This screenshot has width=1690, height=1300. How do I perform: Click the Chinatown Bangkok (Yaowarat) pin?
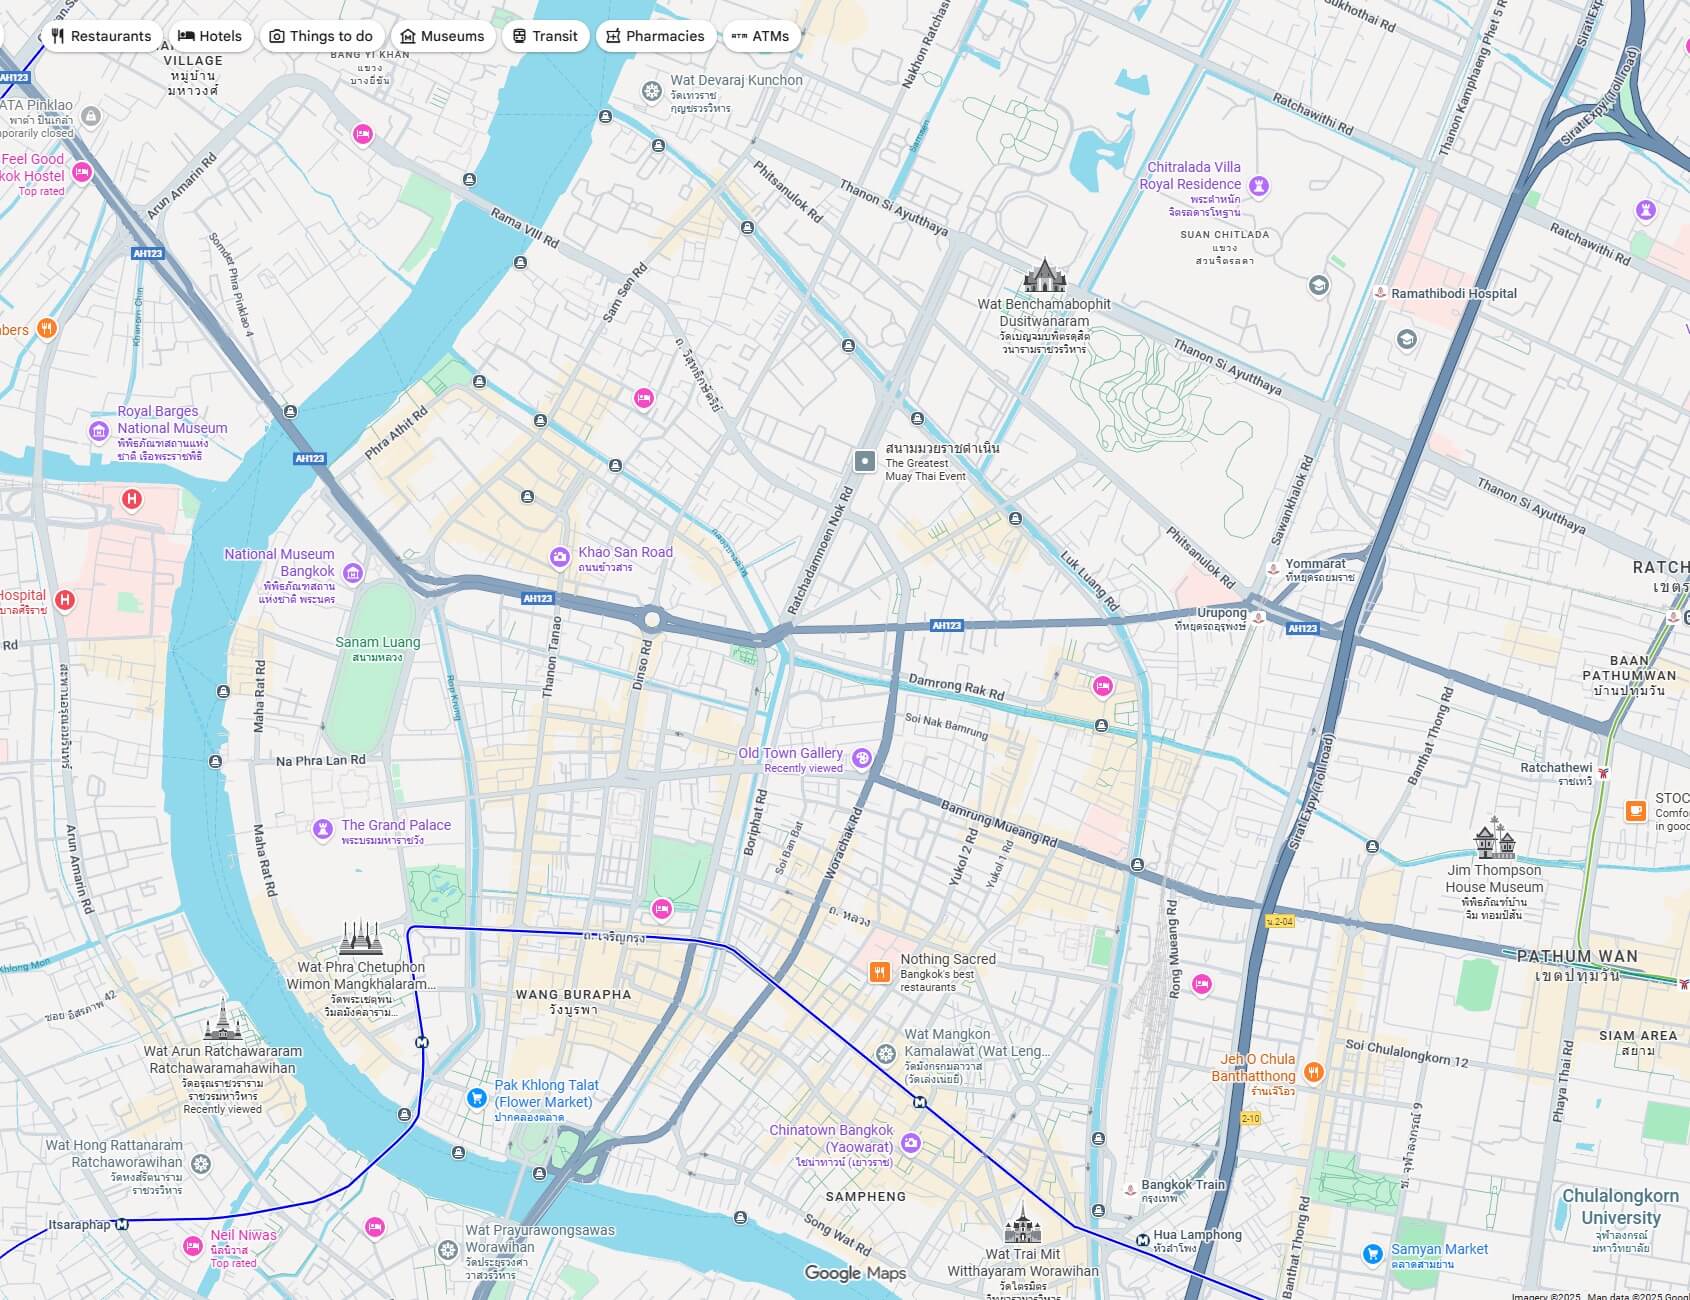click(910, 1142)
